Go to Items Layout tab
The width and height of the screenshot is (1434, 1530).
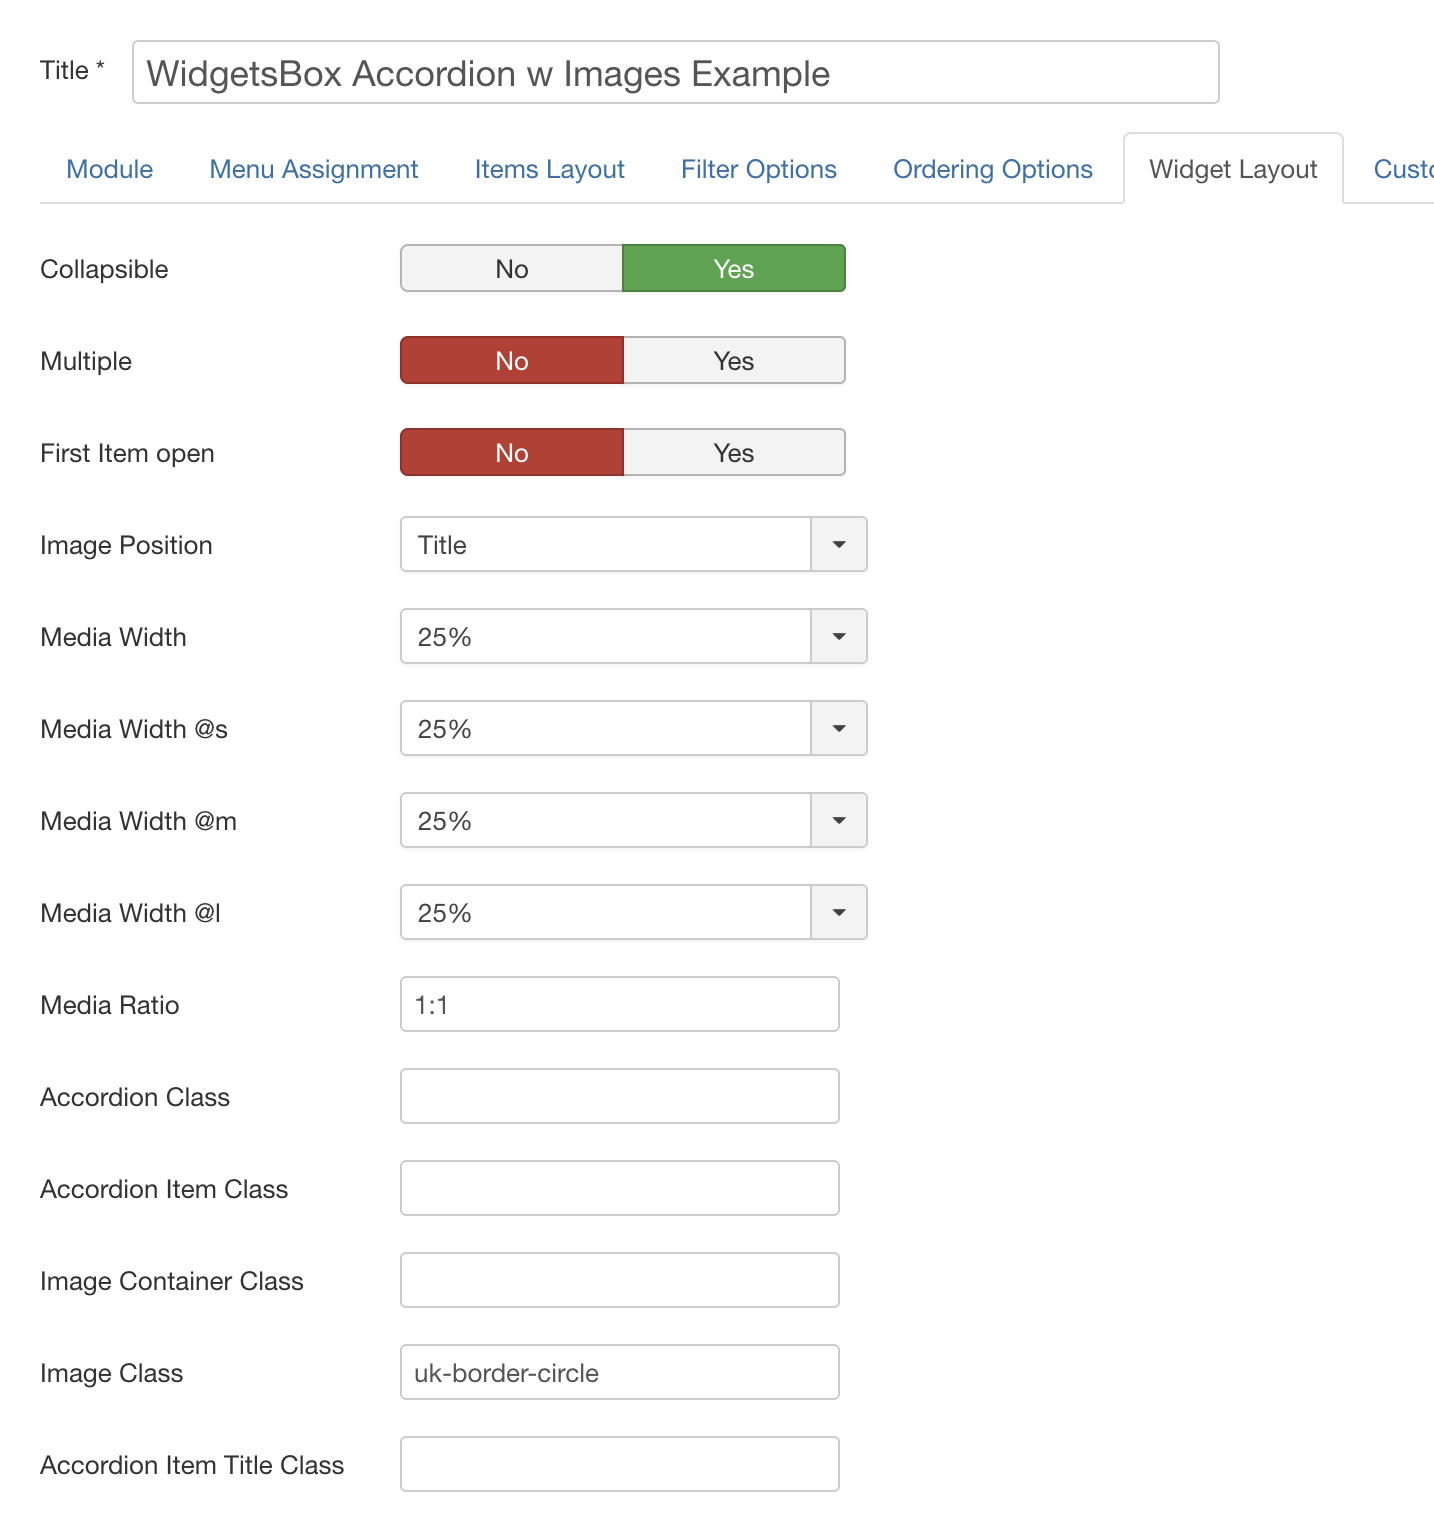click(x=550, y=169)
